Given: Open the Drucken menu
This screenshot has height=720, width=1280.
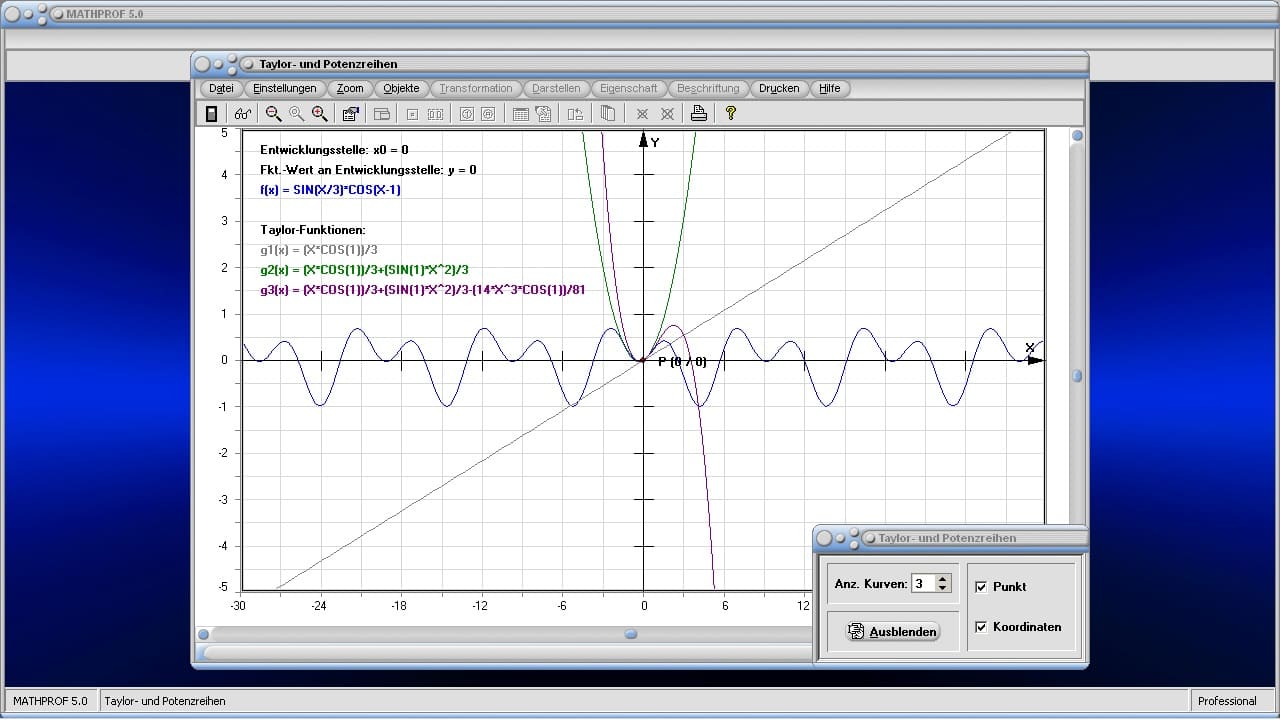Looking at the screenshot, I should (779, 88).
